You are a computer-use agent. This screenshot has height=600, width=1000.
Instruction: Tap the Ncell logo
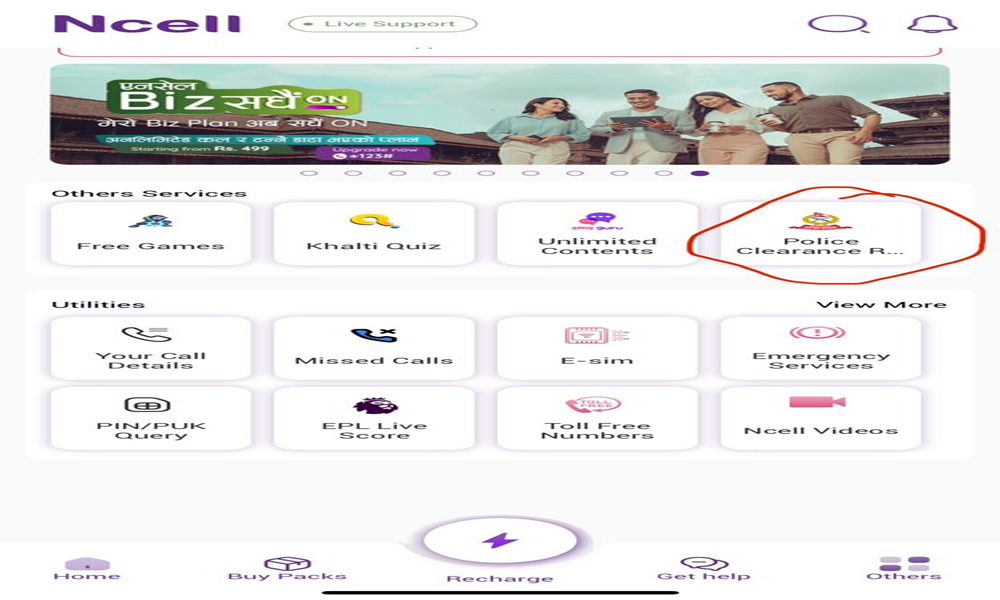(x=147, y=24)
